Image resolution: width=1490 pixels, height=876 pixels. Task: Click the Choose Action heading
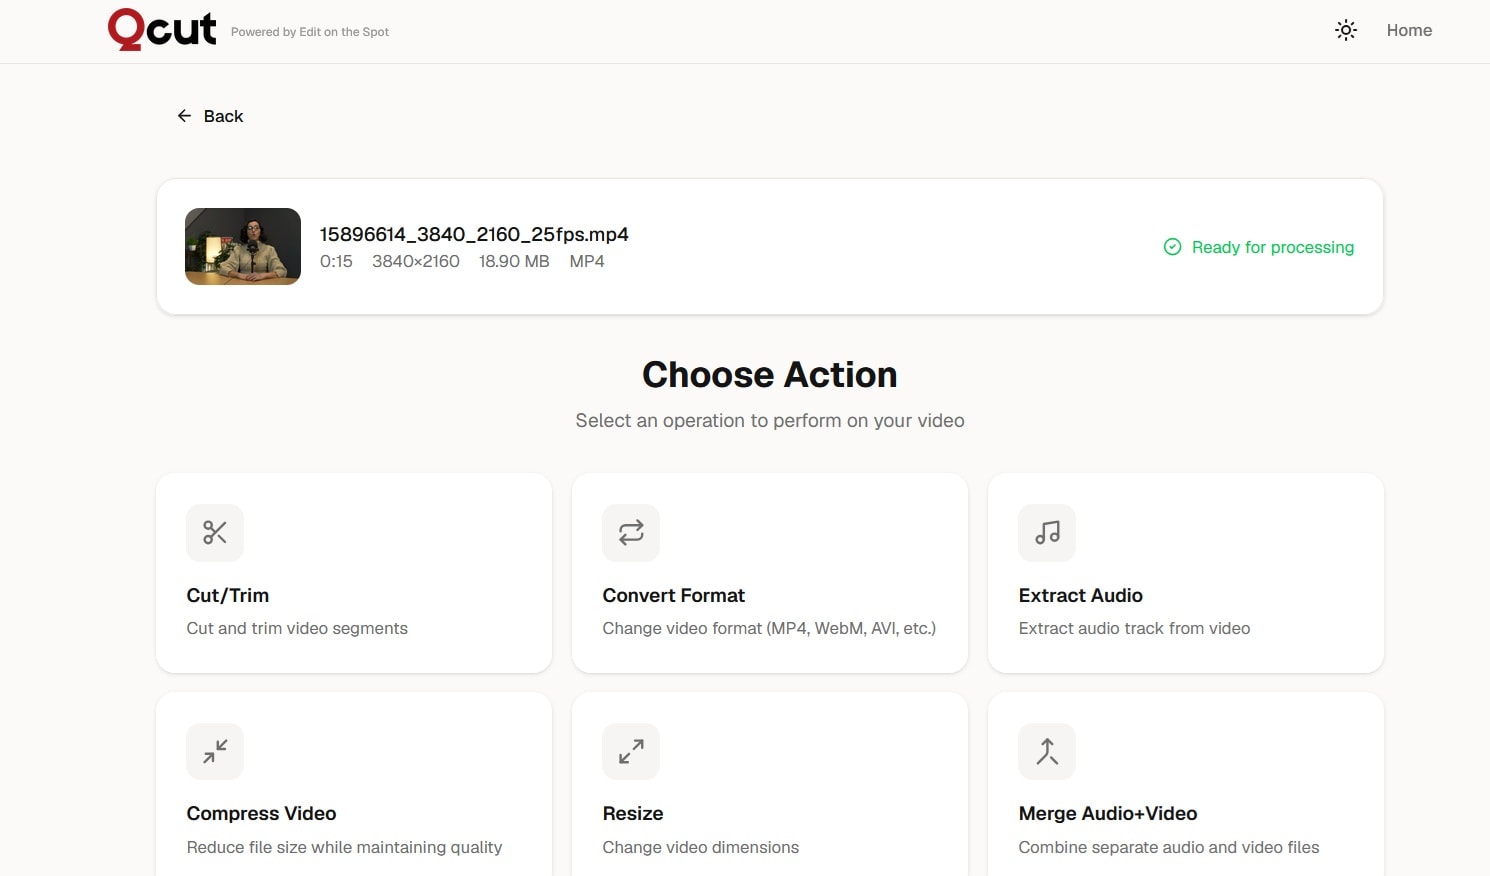[x=770, y=374]
